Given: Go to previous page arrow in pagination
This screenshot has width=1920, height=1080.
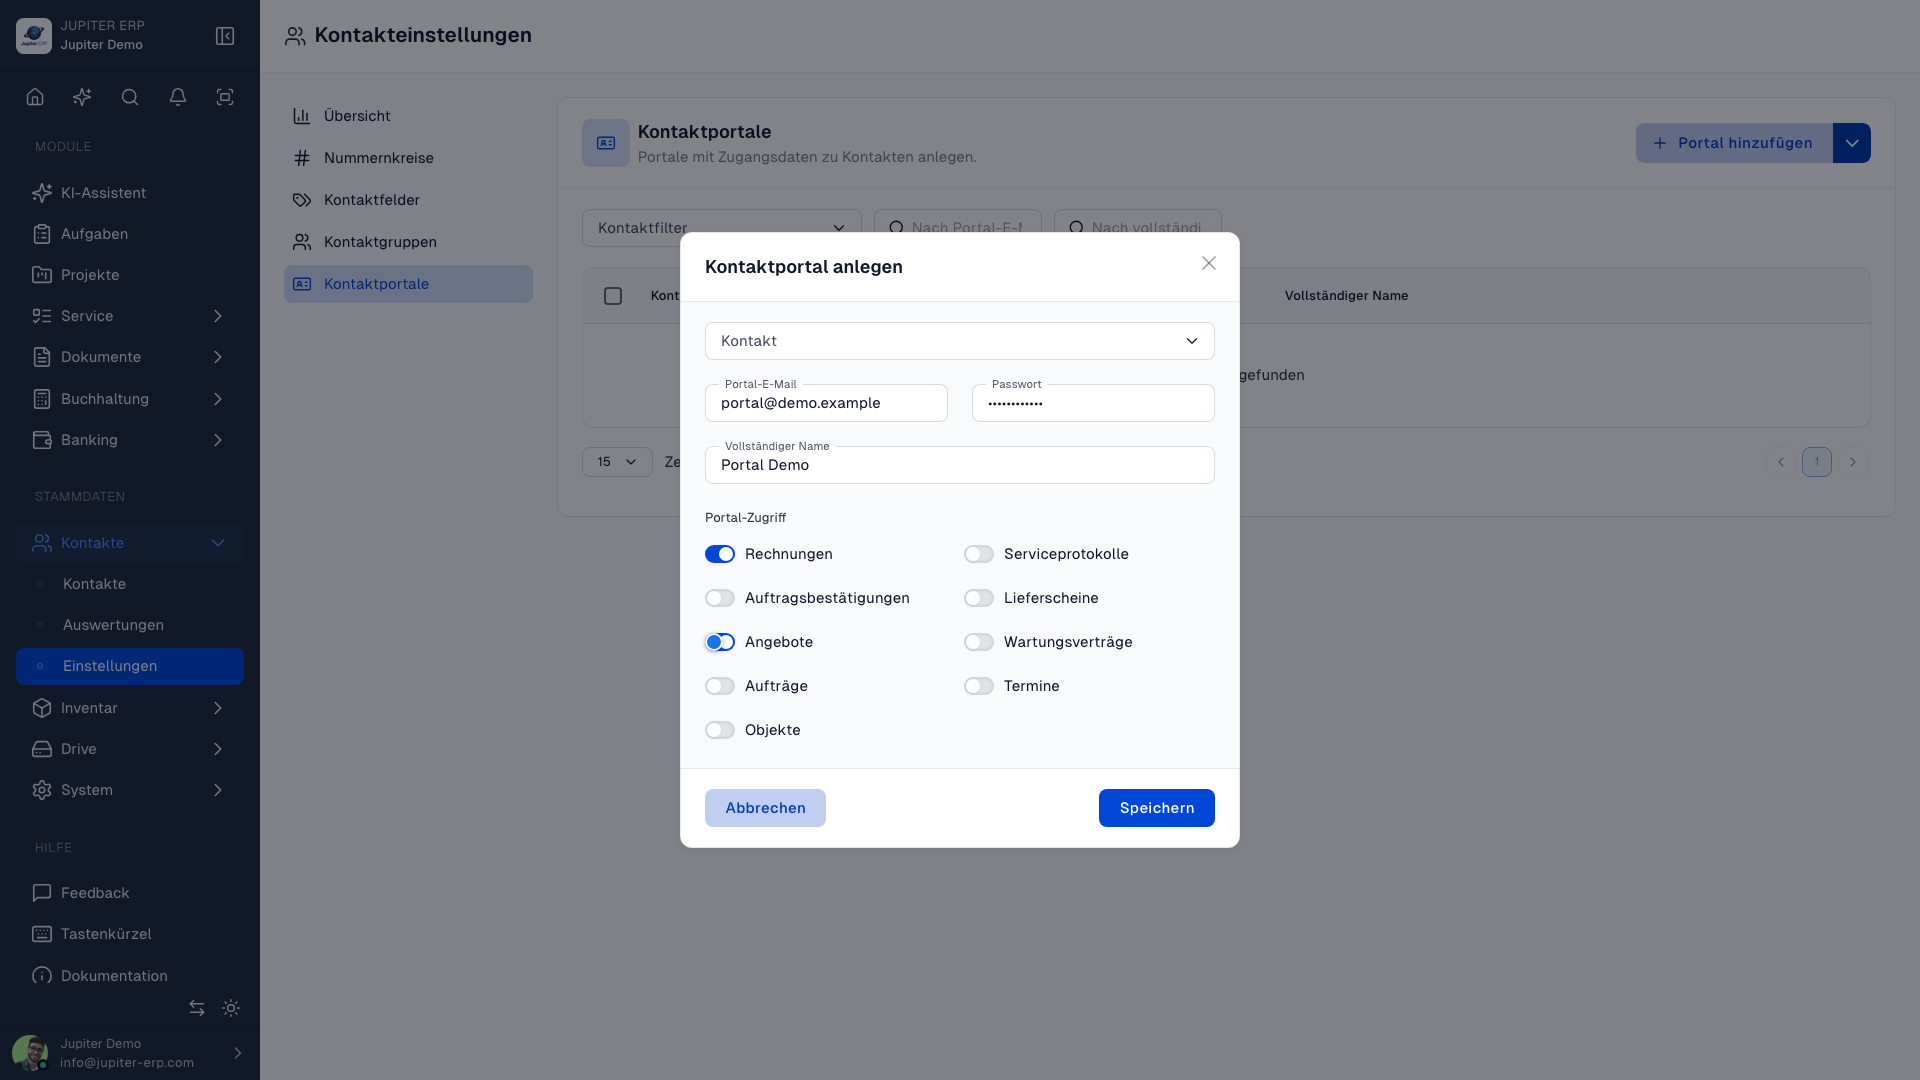Looking at the screenshot, I should click(1781, 462).
